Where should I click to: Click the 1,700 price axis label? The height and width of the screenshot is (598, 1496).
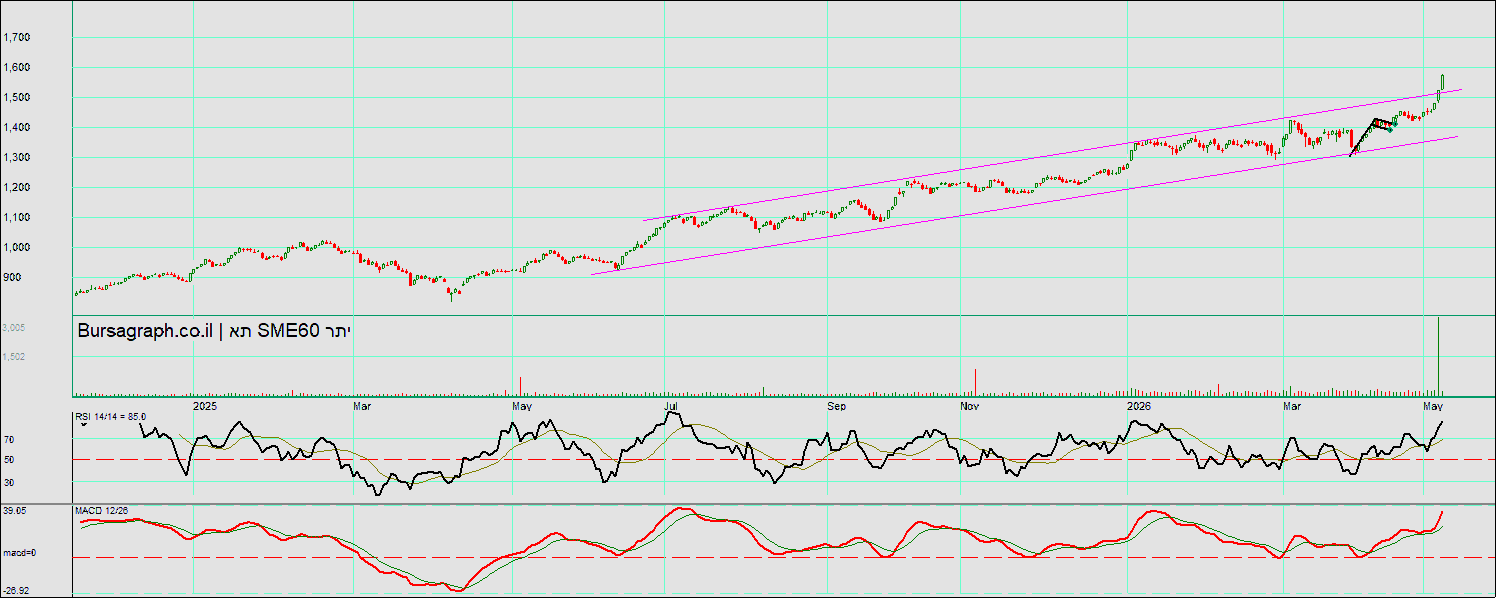pos(17,37)
